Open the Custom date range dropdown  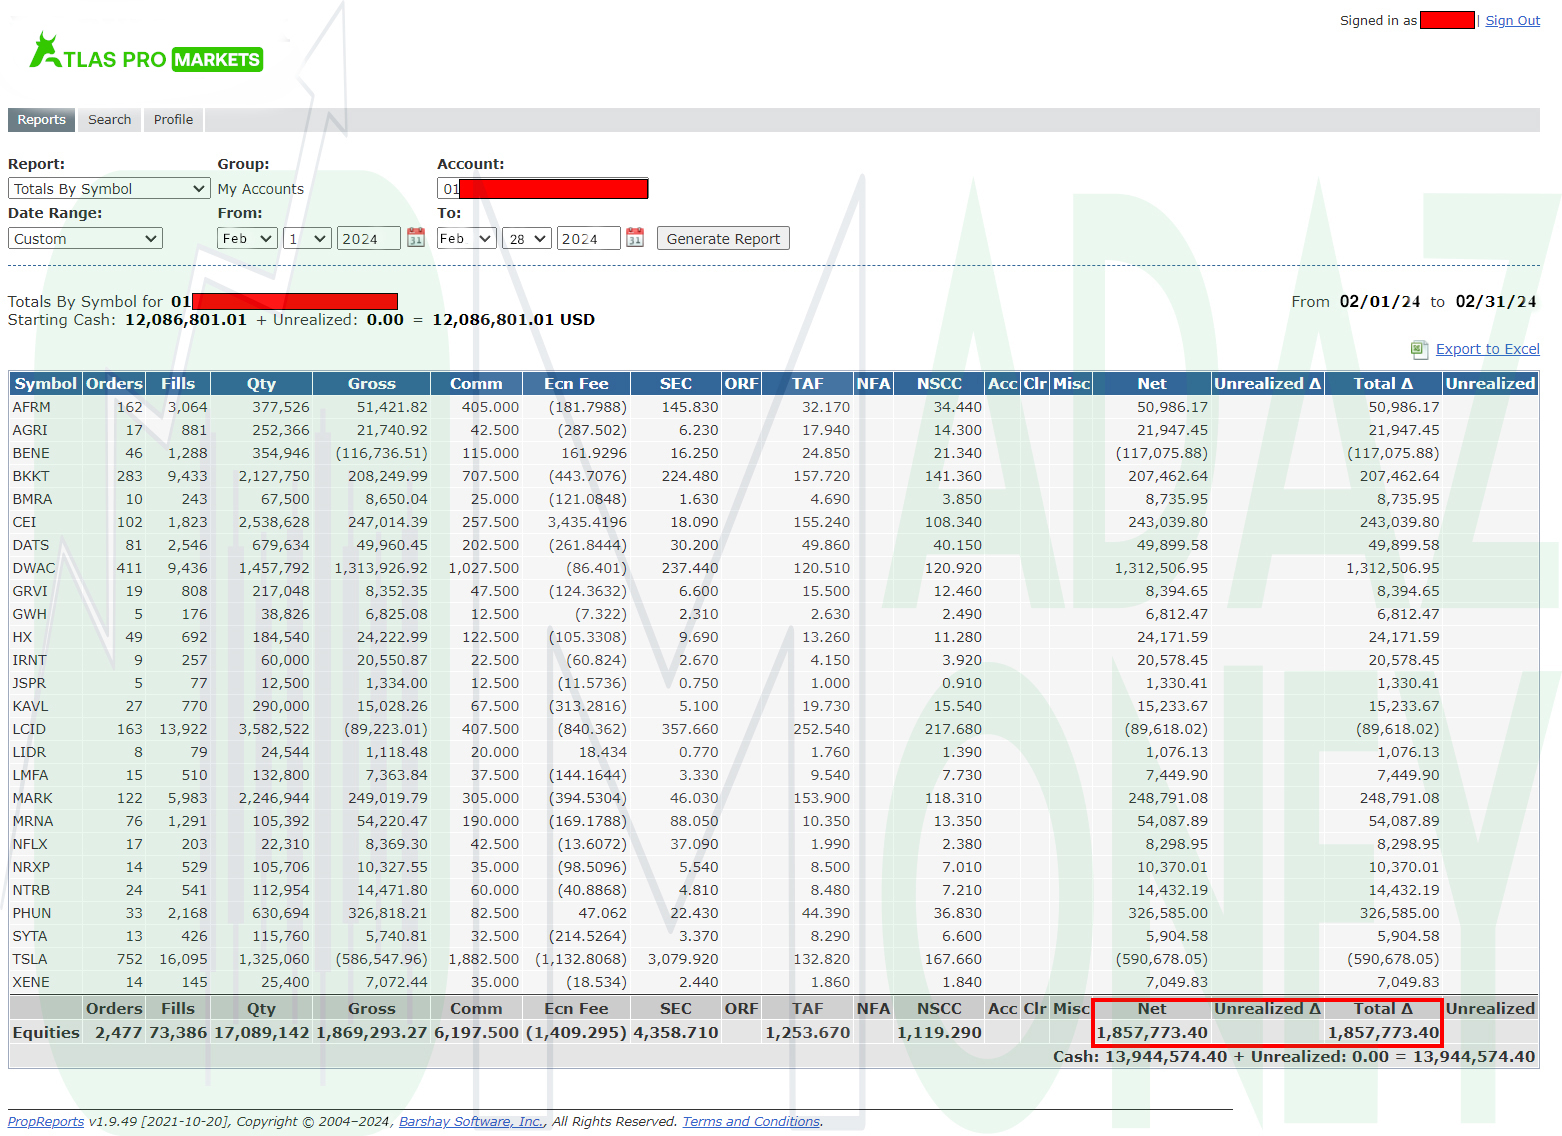[84, 237]
